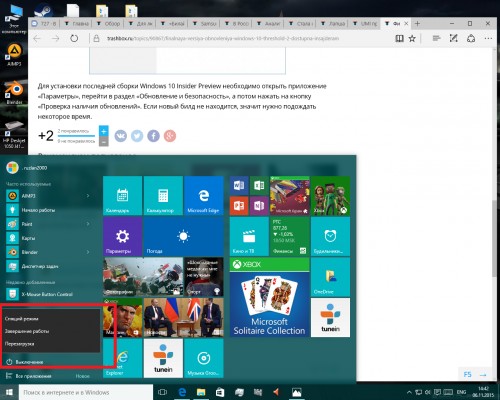Open the Edge Hub icon
Screen dimensions: 500x400
(436, 39)
